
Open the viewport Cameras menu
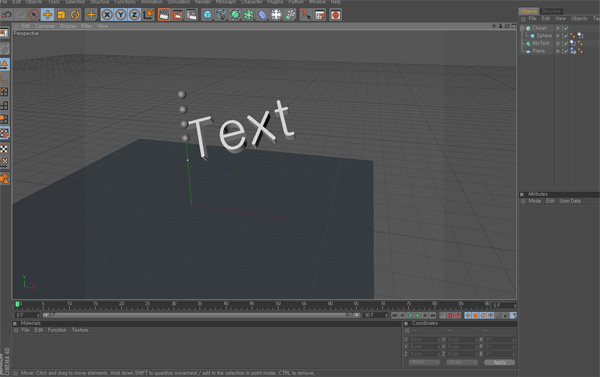[x=45, y=26]
